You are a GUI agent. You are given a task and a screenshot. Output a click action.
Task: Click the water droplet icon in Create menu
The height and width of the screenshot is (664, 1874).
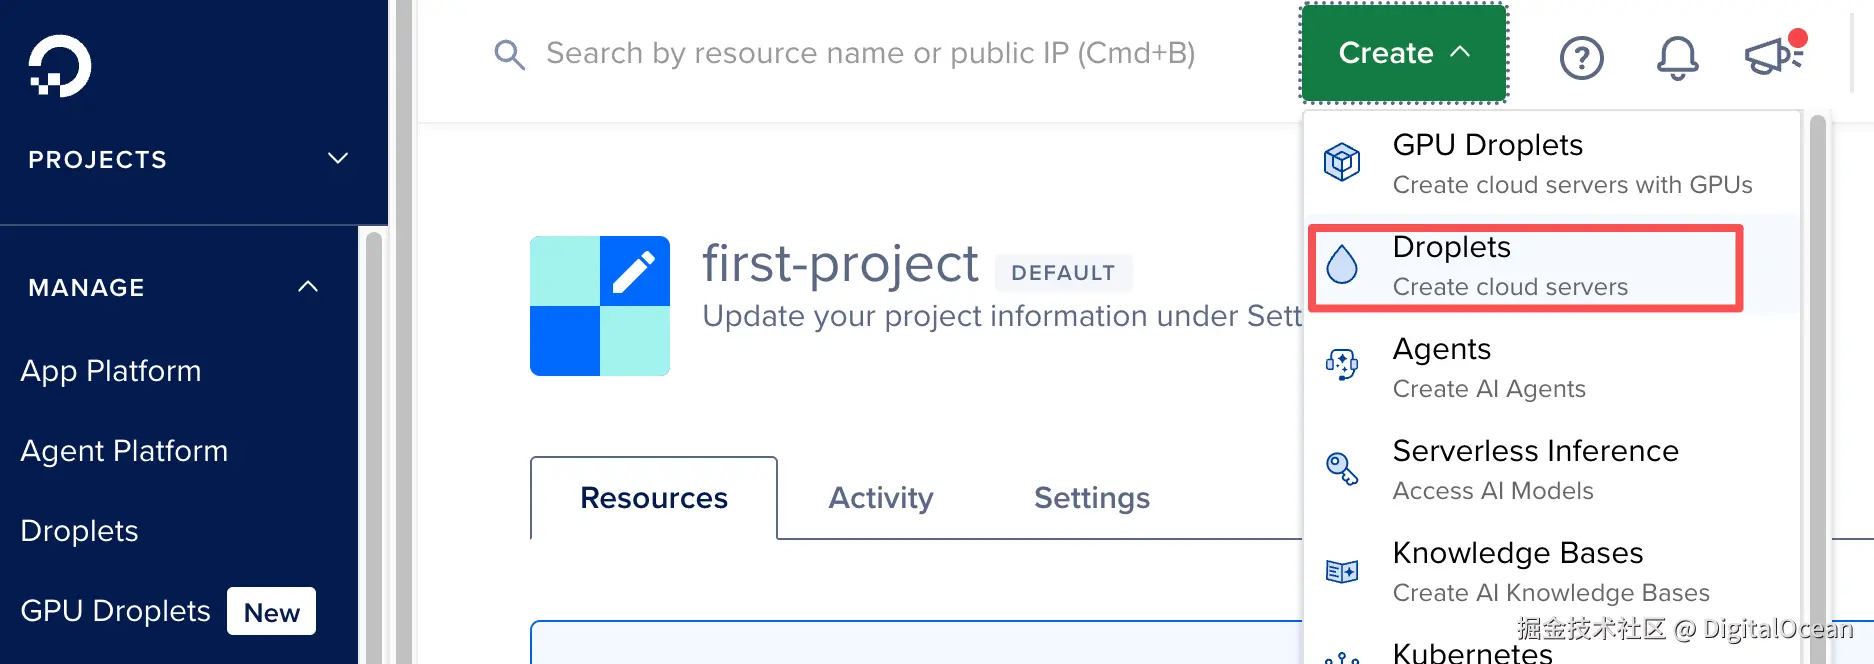(1342, 265)
